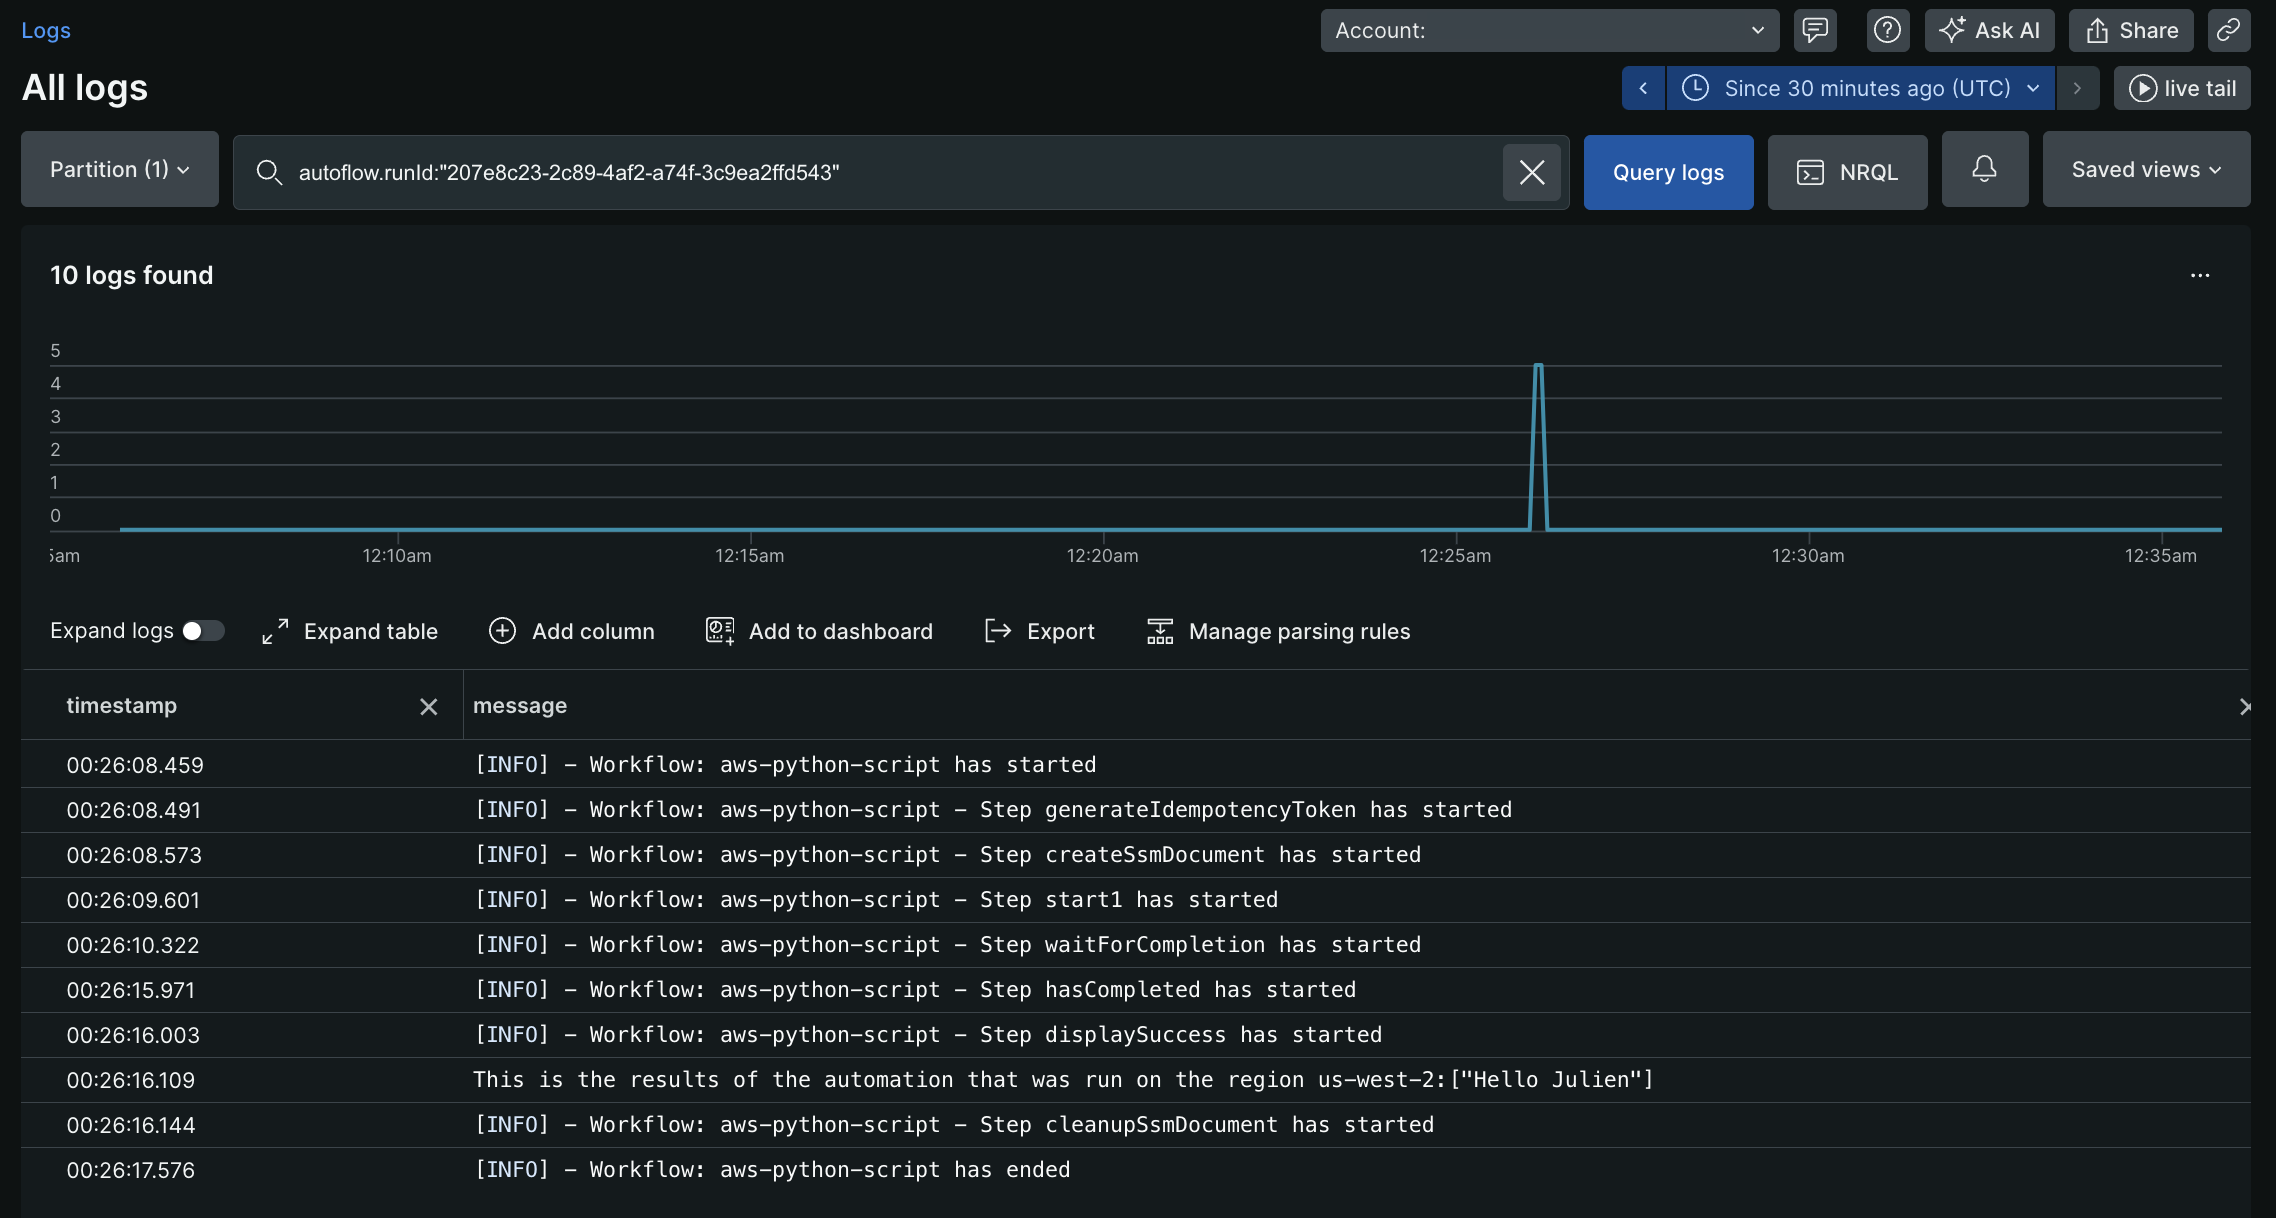The width and height of the screenshot is (2276, 1218).
Task: Start the live tail playback
Action: click(x=2182, y=88)
